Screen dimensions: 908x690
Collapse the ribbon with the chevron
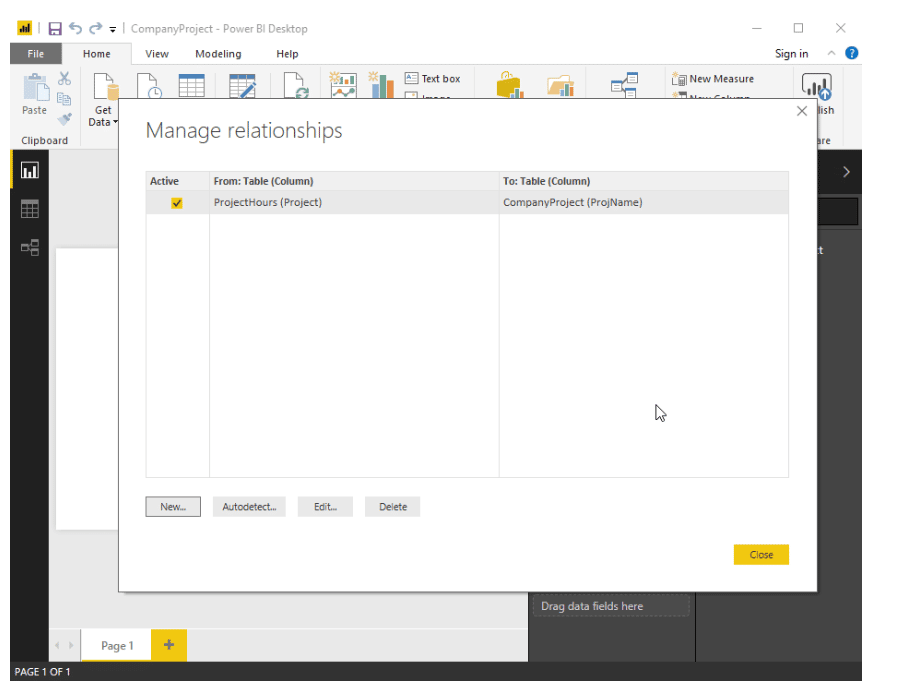pos(830,53)
